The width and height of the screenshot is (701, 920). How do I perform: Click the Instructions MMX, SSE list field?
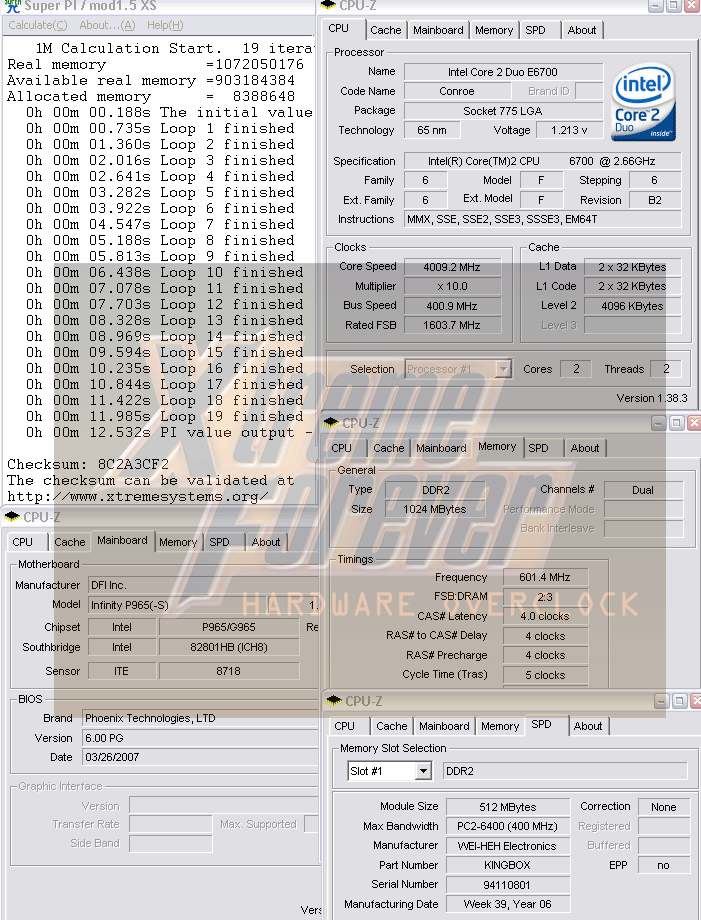[x=543, y=219]
